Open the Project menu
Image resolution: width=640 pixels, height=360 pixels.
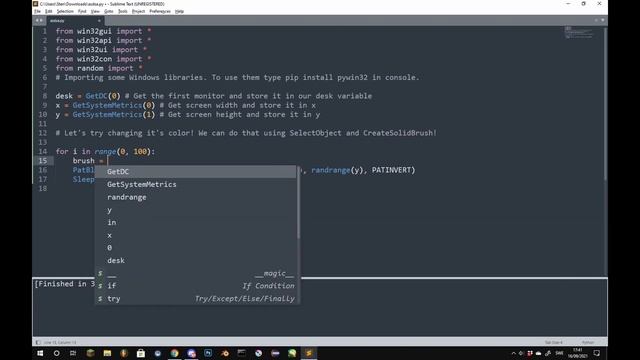click(138, 11)
